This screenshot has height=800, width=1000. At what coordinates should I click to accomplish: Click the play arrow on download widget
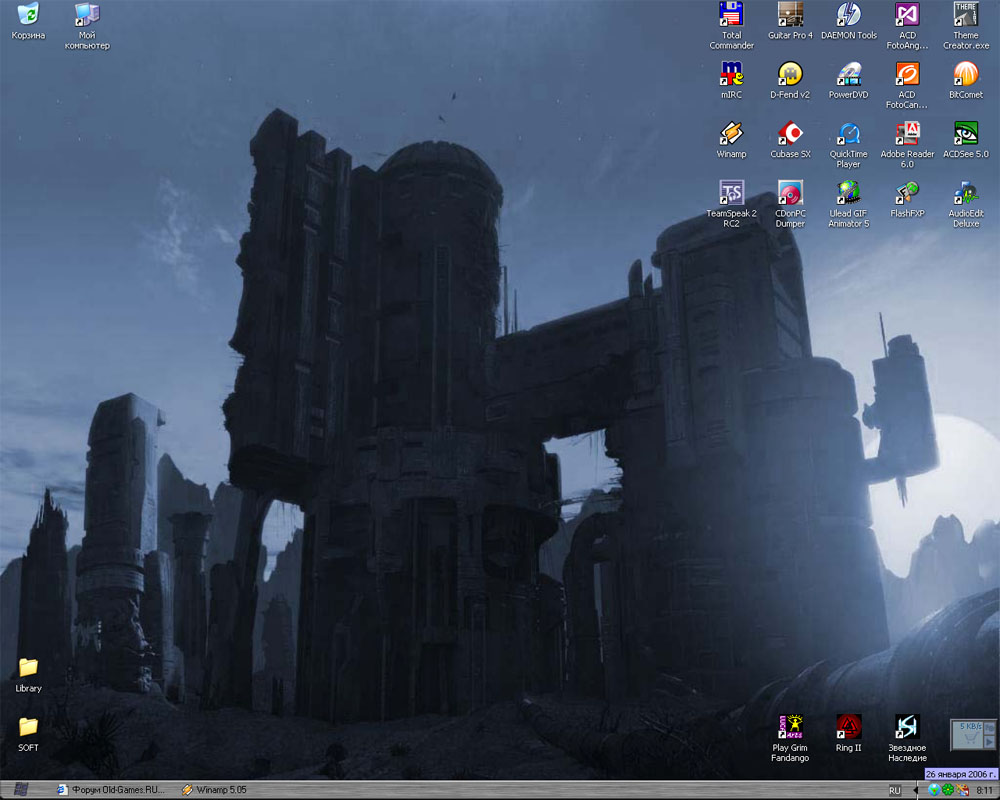click(989, 741)
